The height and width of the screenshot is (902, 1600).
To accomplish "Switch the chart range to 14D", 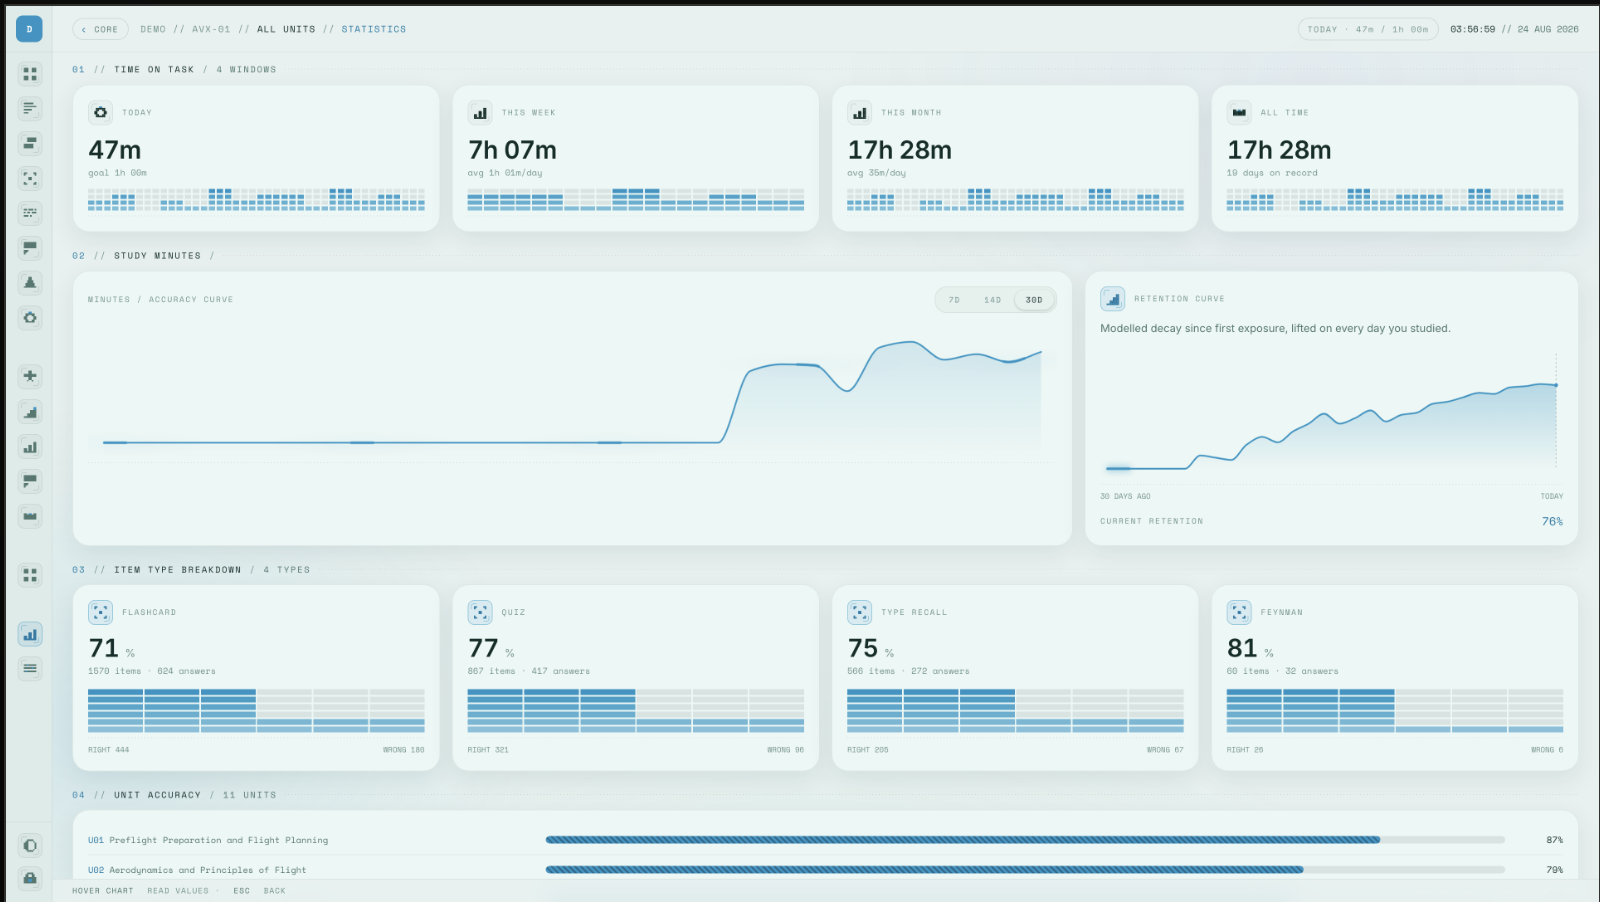I will [x=992, y=300].
